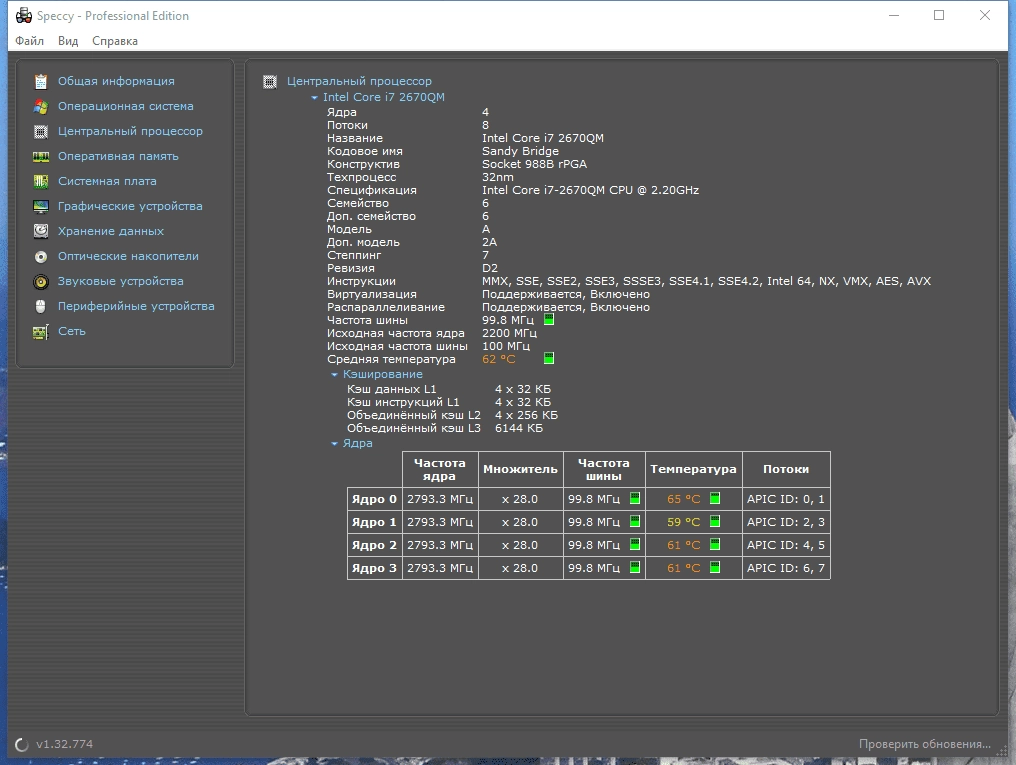The width and height of the screenshot is (1016, 765).
Task: Maximize the Speccy window
Action: coord(939,16)
